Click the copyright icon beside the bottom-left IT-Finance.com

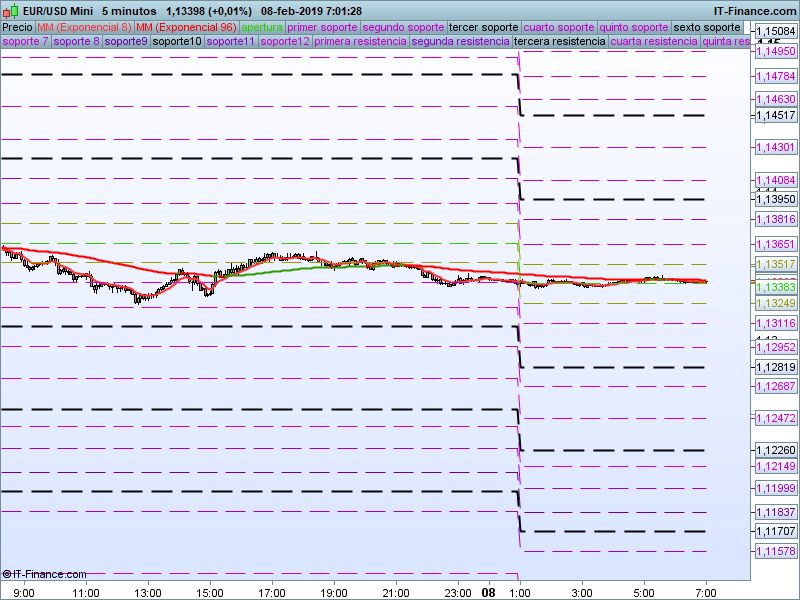[x=7, y=574]
